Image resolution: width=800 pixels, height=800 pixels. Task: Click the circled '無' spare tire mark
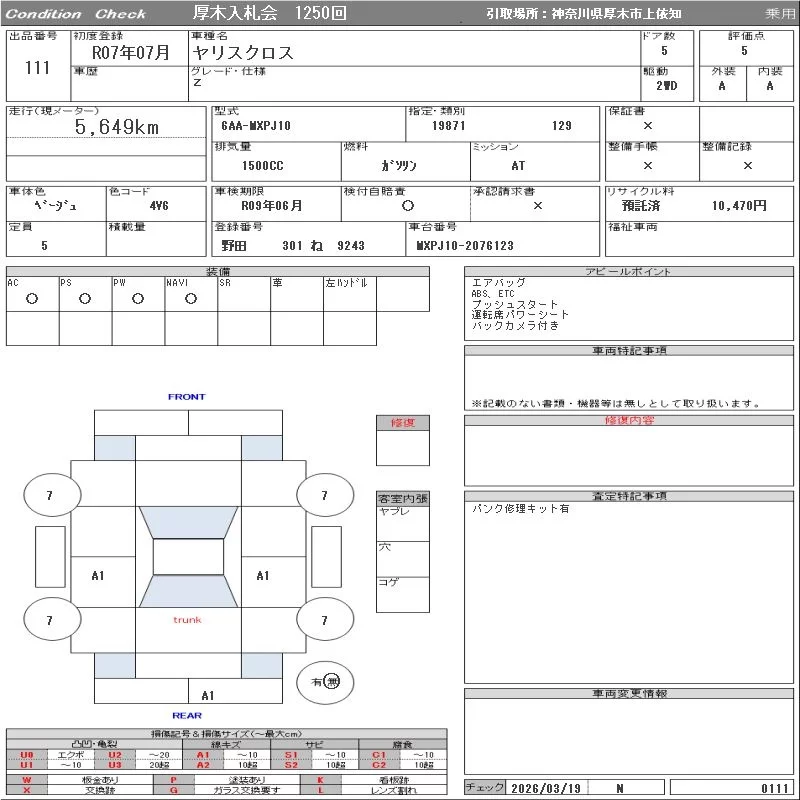(x=332, y=682)
